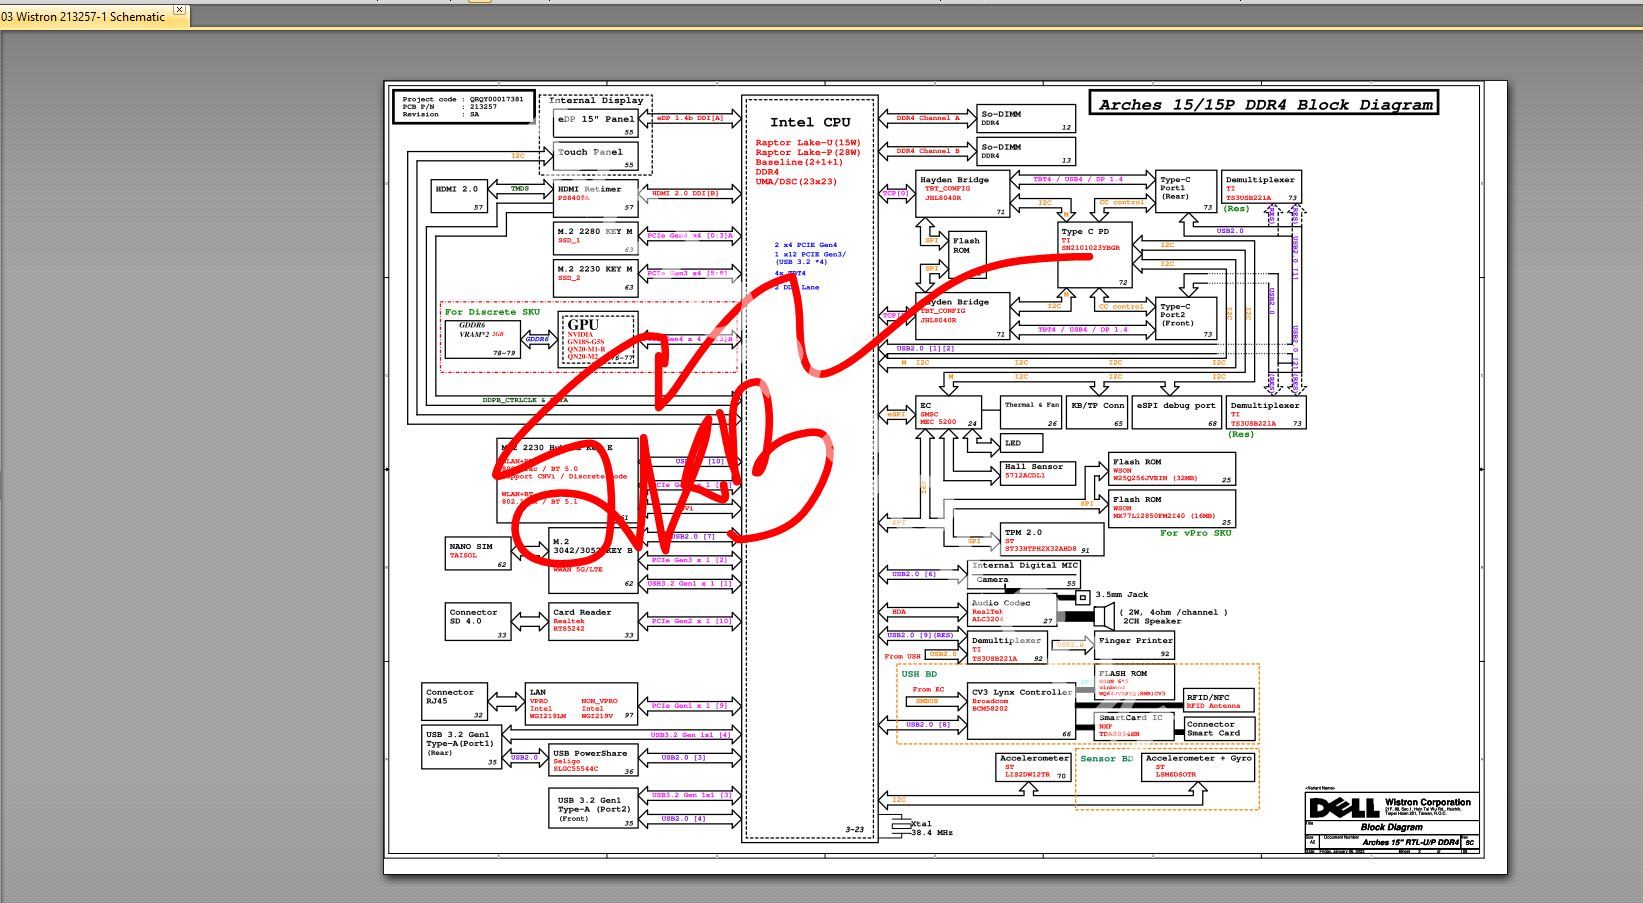Image resolution: width=1643 pixels, height=903 pixels.
Task: Click the 'PCIe Gen1 x 1 [9]' bus label
Action: [x=690, y=706]
